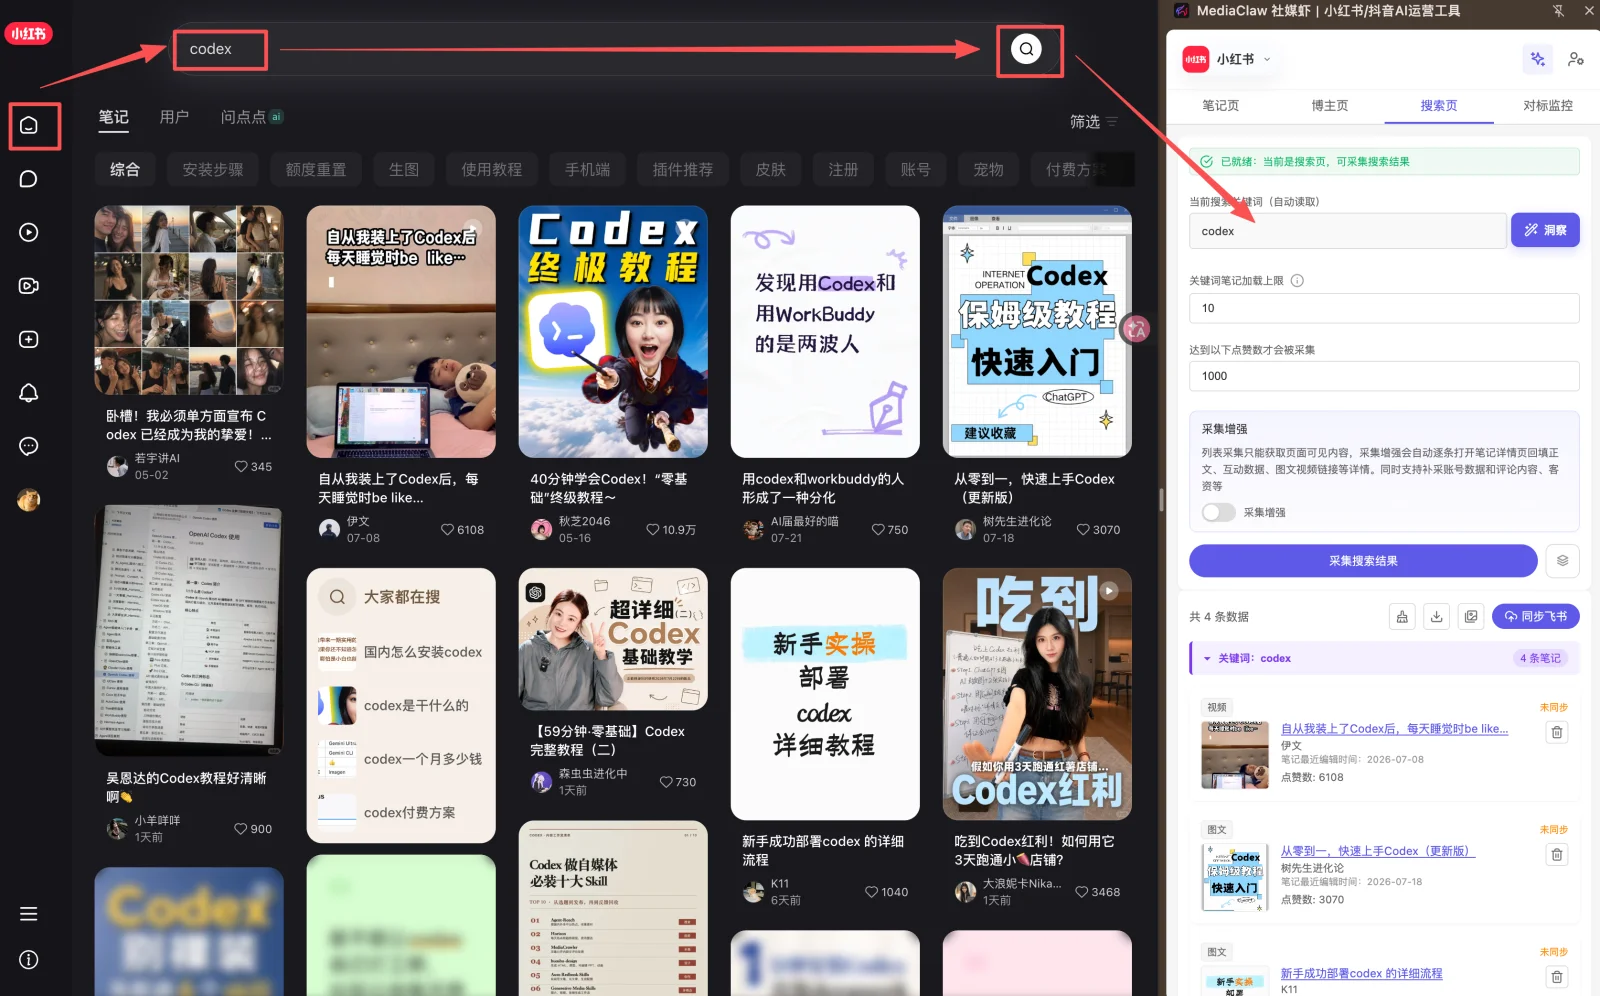This screenshot has width=1600, height=996.
Task: Pin the MediaClaw side panel
Action: [x=1558, y=11]
